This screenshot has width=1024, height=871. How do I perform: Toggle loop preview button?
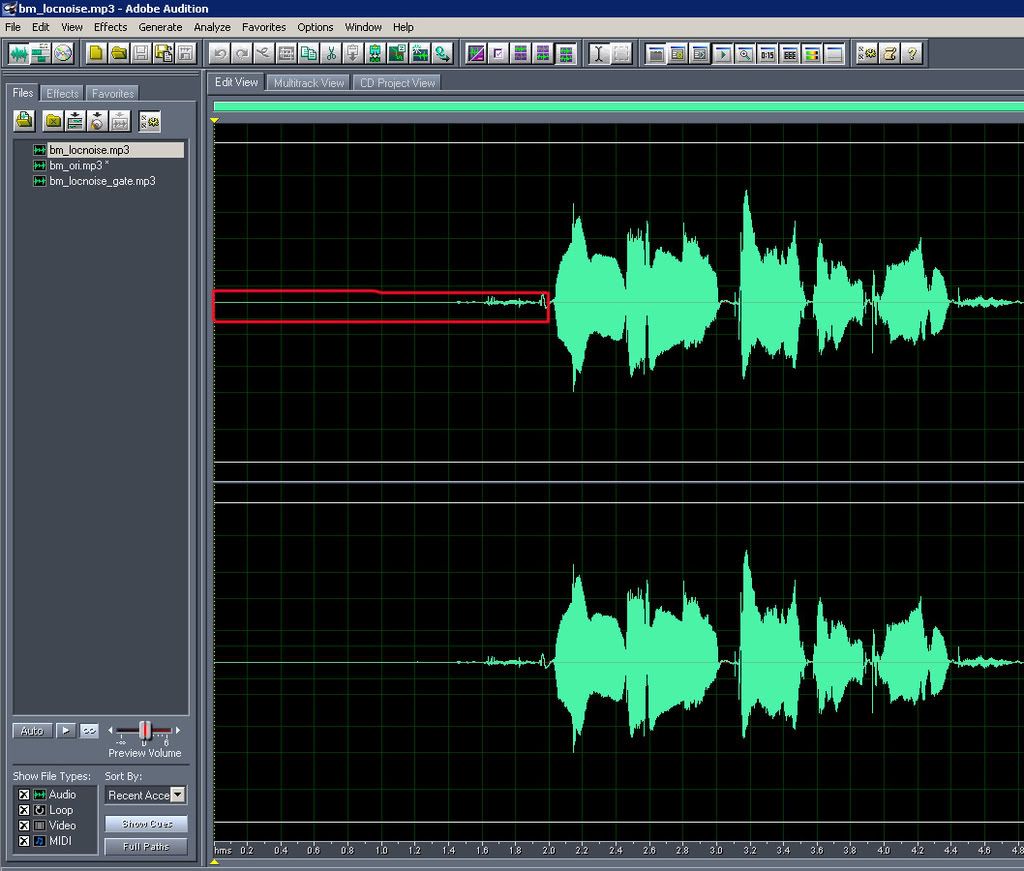click(x=89, y=731)
